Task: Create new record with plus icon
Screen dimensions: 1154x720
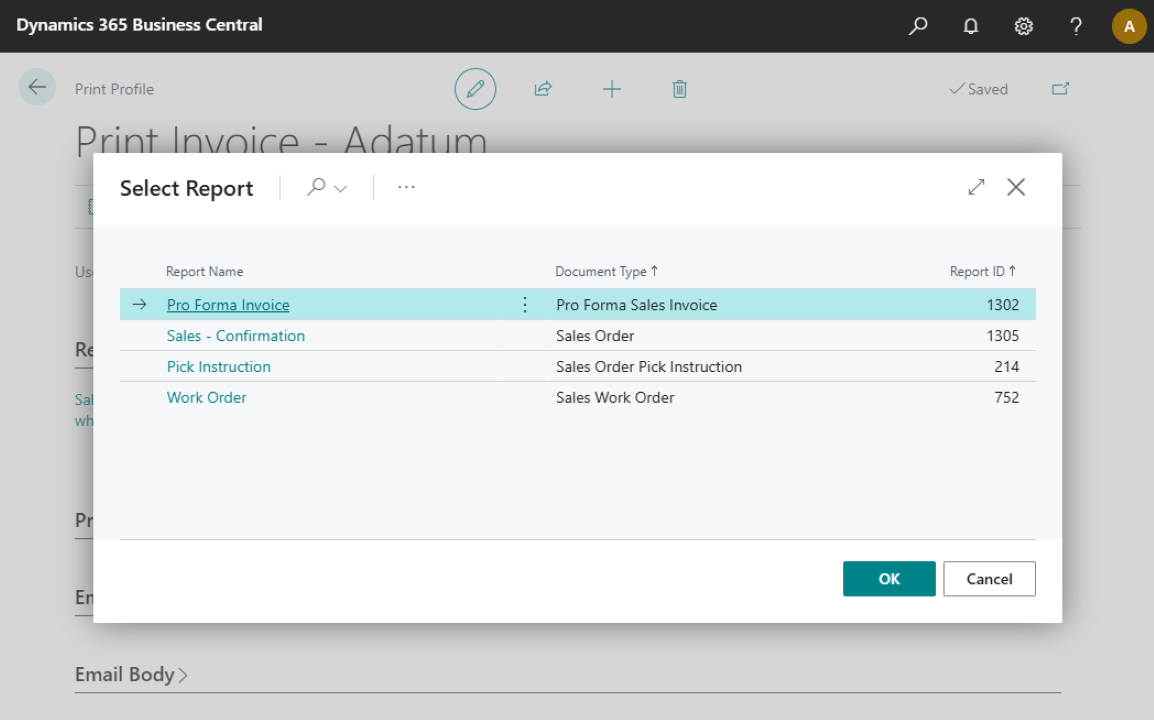Action: click(x=612, y=89)
